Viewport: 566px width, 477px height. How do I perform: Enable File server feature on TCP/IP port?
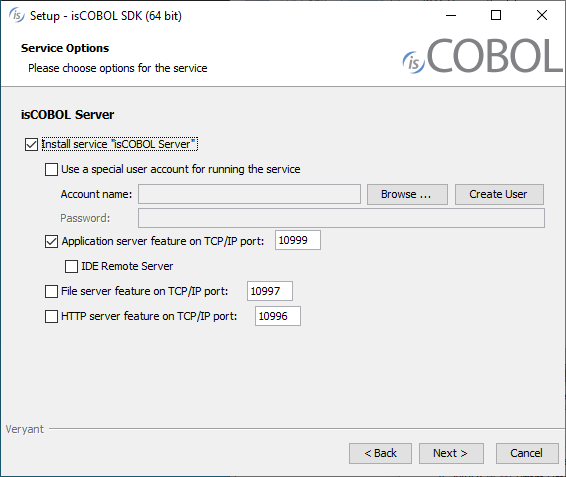pyautogui.click(x=51, y=291)
